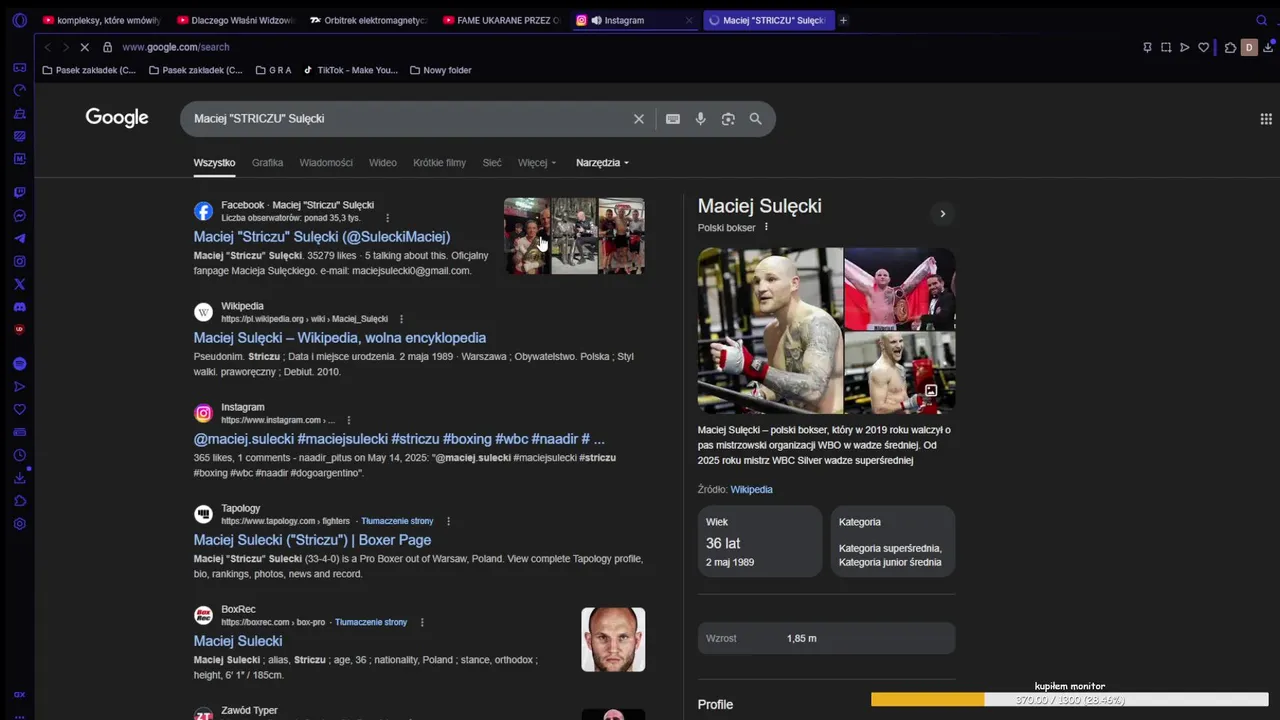This screenshot has height=720, width=1280.
Task: Open GX Control speedometer panel
Action: pyautogui.click(x=19, y=90)
